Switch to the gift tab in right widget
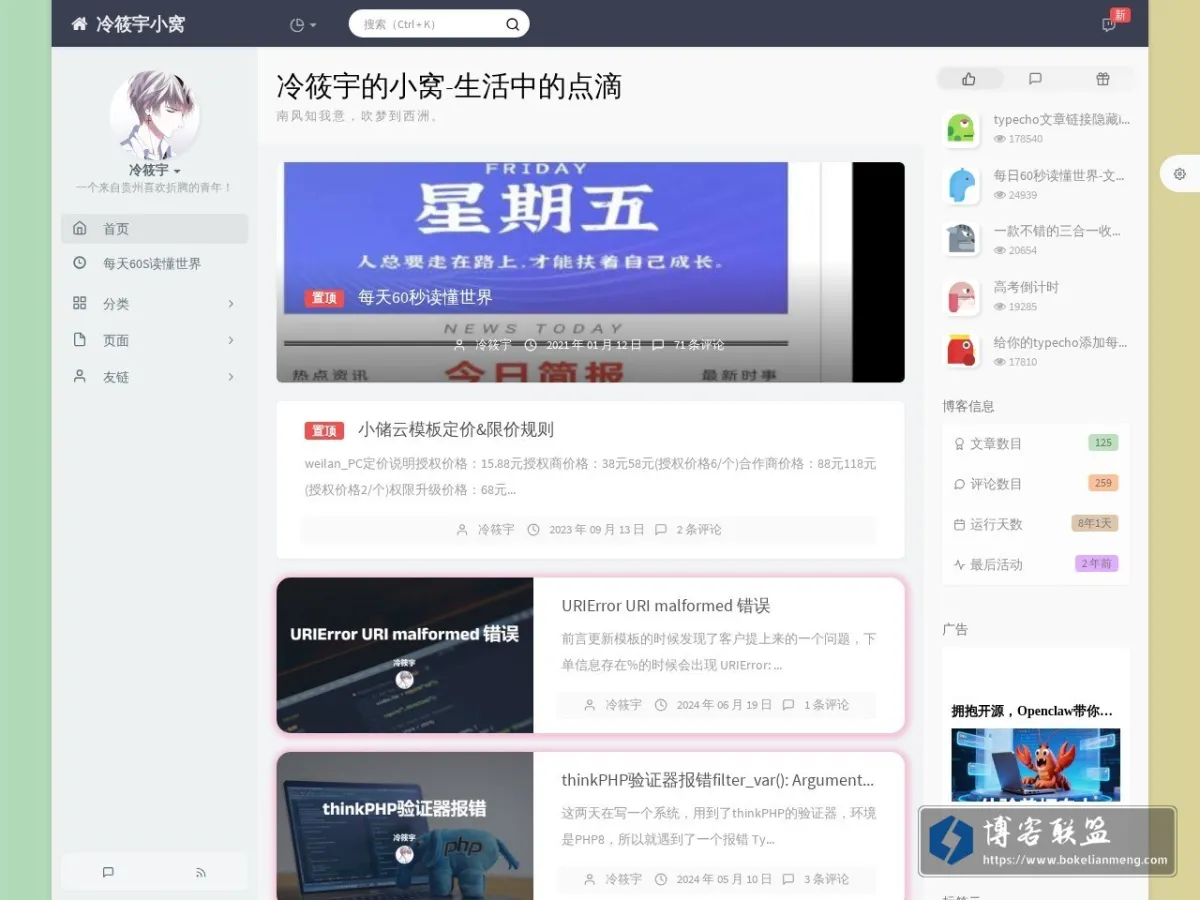 [1102, 79]
